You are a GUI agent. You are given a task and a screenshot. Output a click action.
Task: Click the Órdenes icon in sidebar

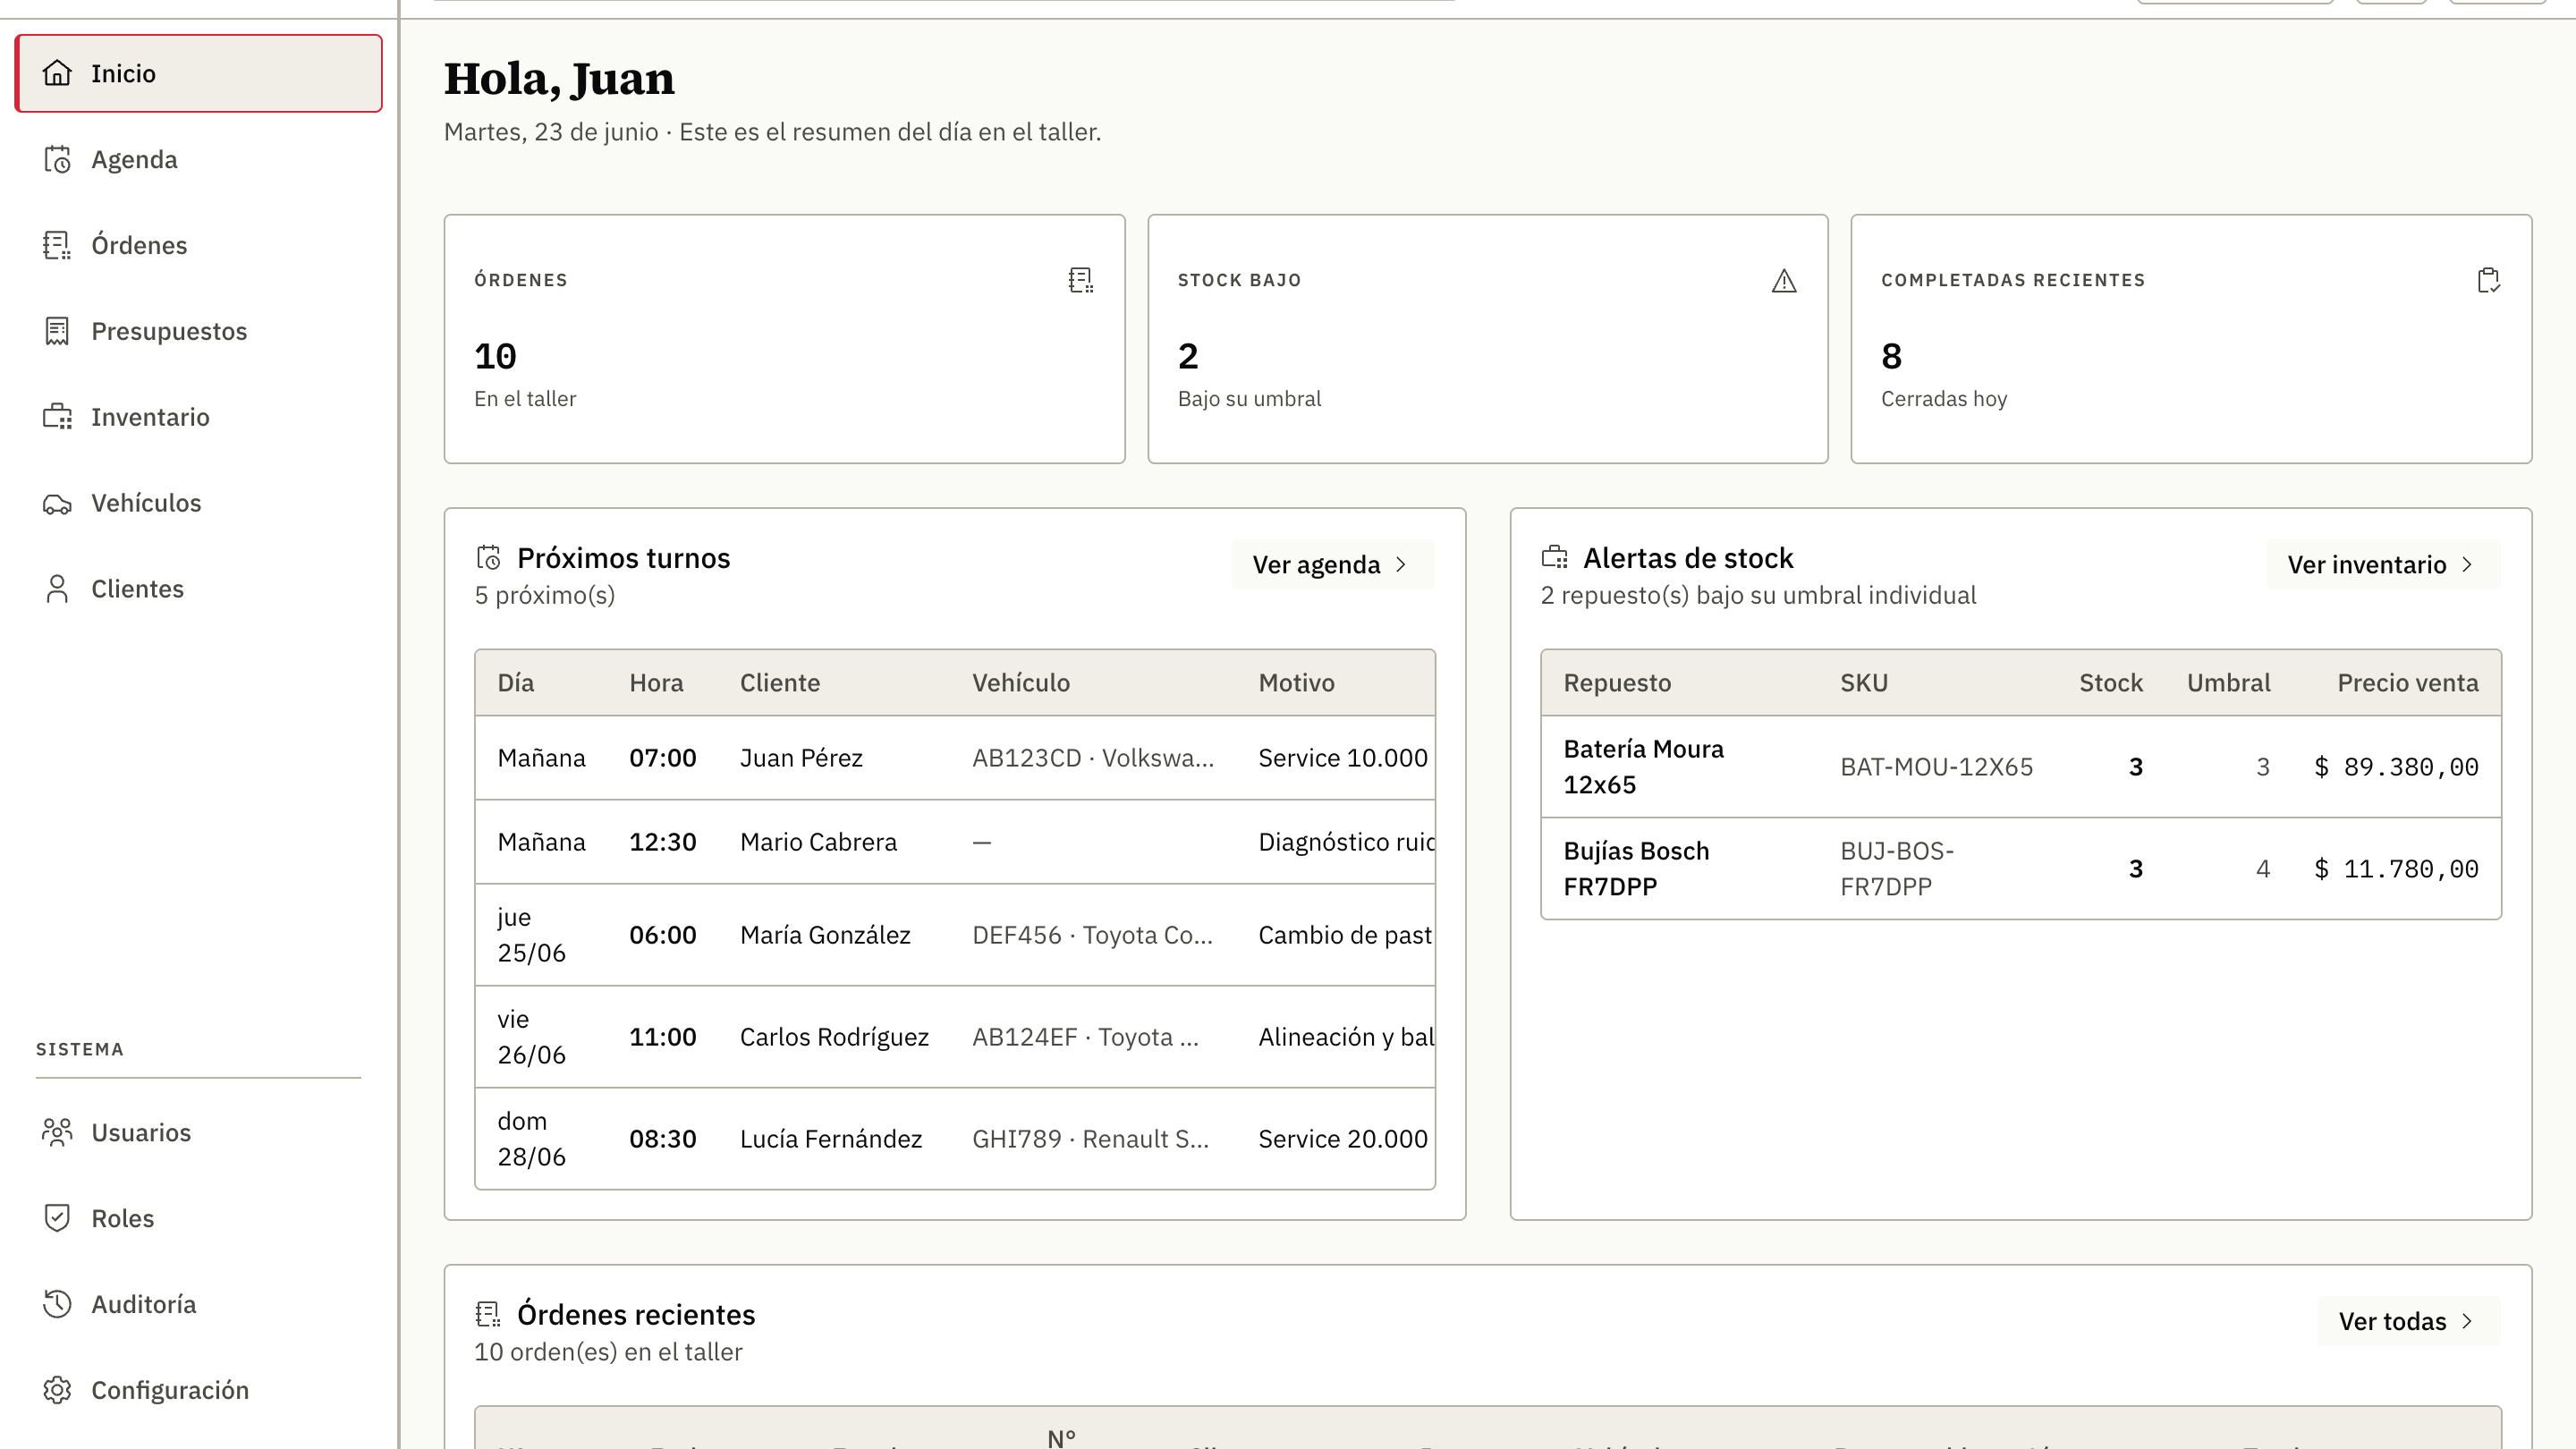[x=57, y=245]
